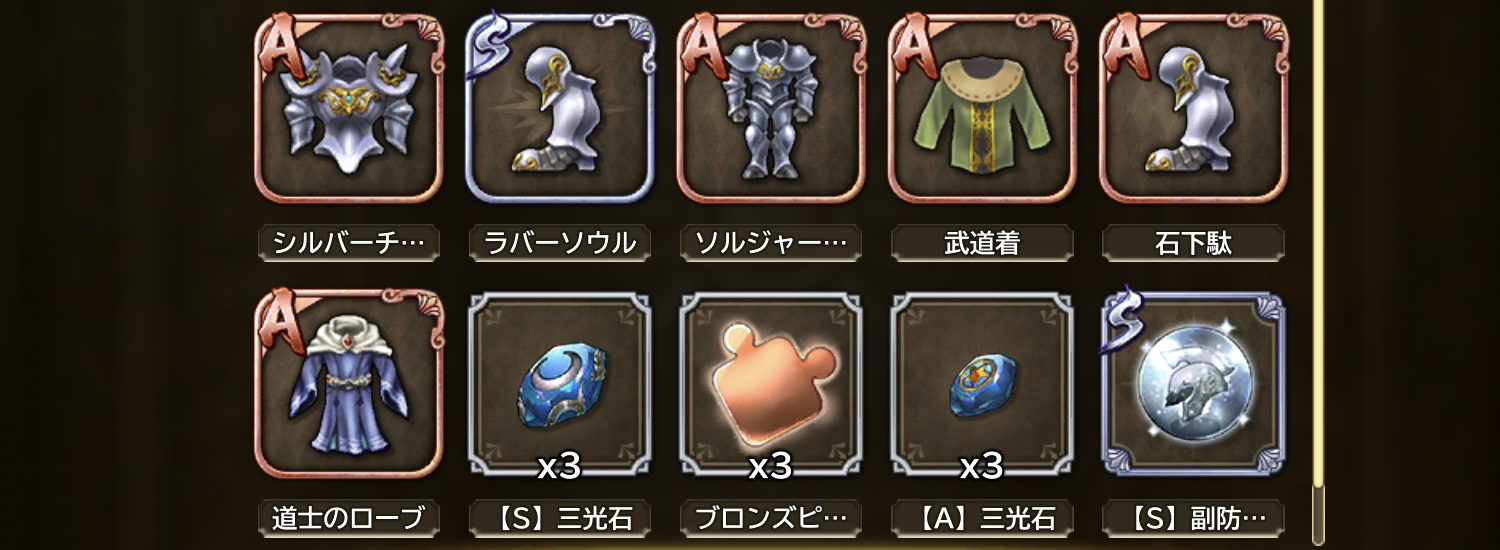The image size is (1500, 550).
Task: Select the ブロンズピ bronze puzzle piece icon
Action: 771,384
